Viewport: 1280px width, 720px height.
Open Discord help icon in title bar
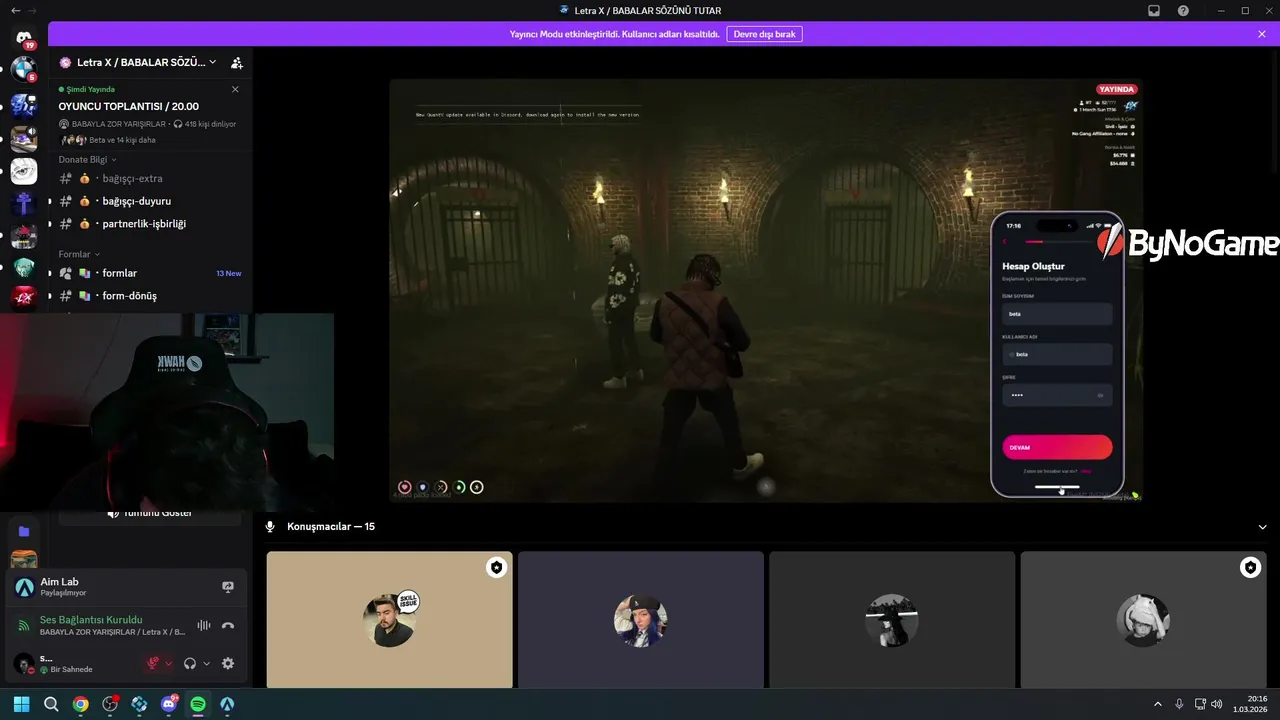(x=1183, y=10)
